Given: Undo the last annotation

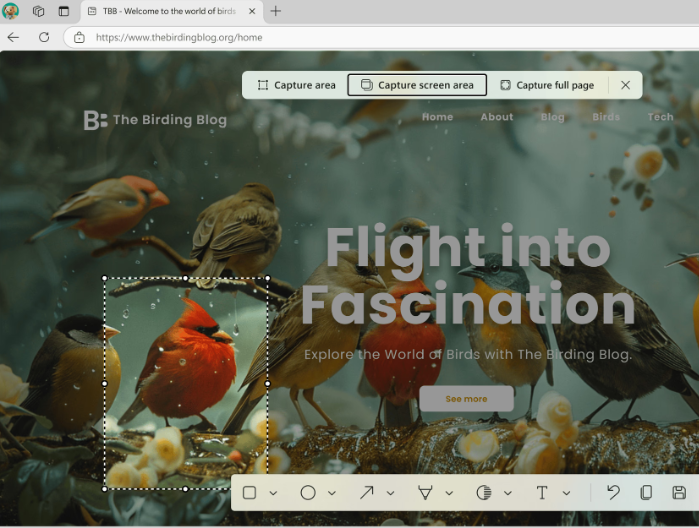Looking at the screenshot, I should pyautogui.click(x=613, y=493).
